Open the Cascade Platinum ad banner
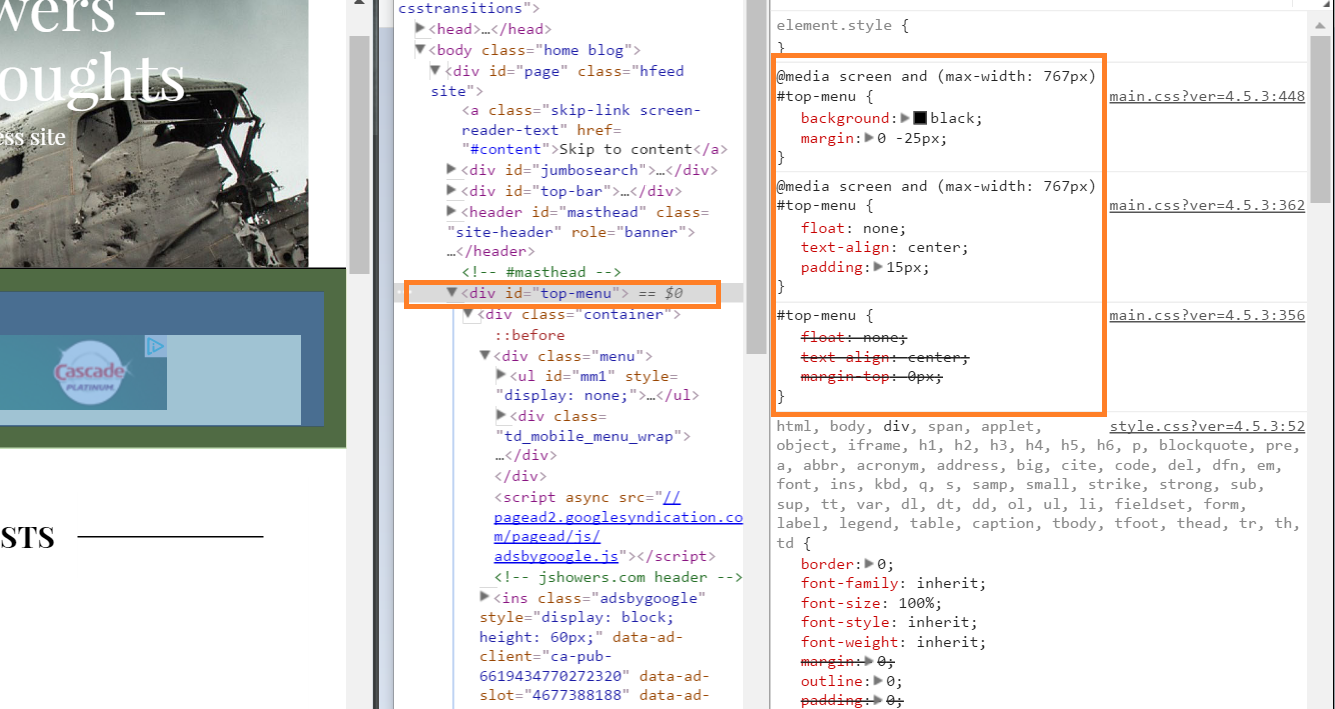The image size is (1335, 709). (x=83, y=373)
